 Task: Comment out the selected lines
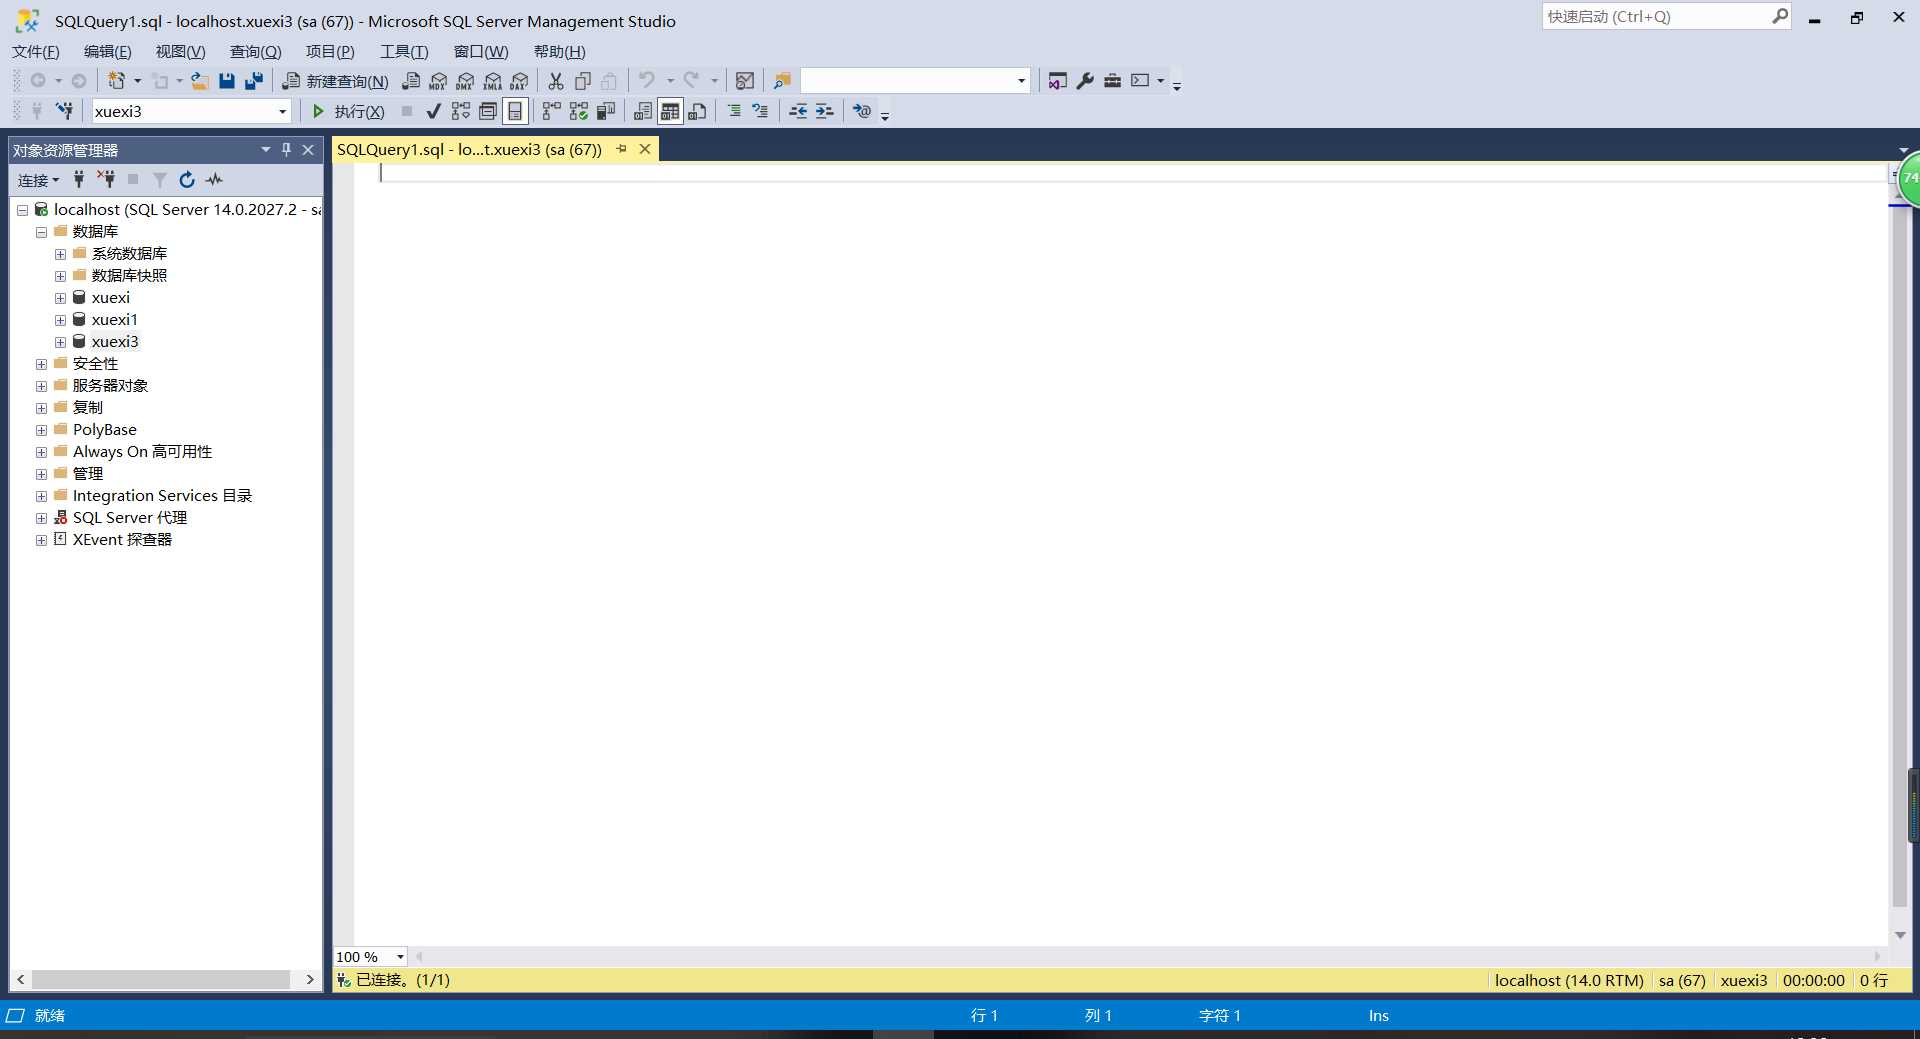point(734,111)
